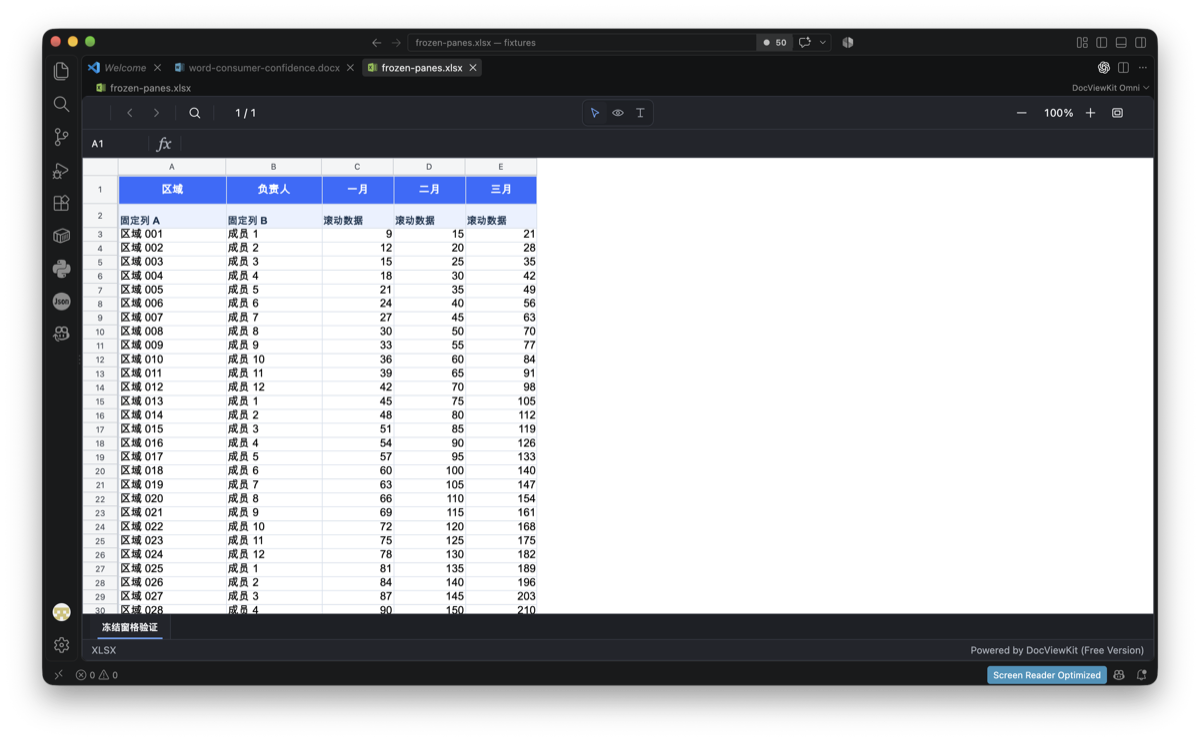The image size is (1200, 741).
Task: Click the Screen Reader Optimized status button
Action: pos(1047,675)
